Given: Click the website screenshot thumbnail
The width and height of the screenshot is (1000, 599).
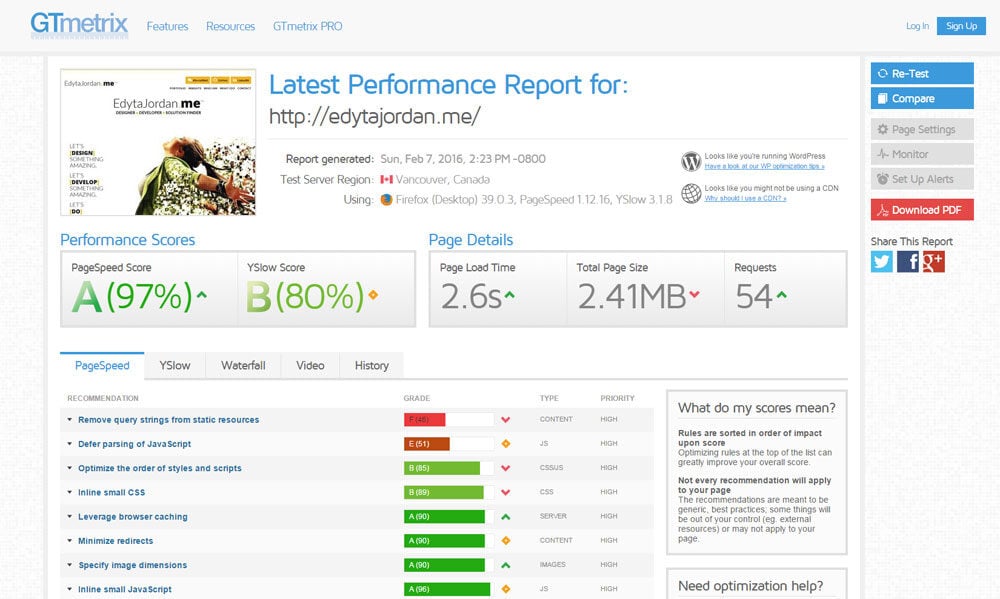Looking at the screenshot, I should tap(157, 143).
